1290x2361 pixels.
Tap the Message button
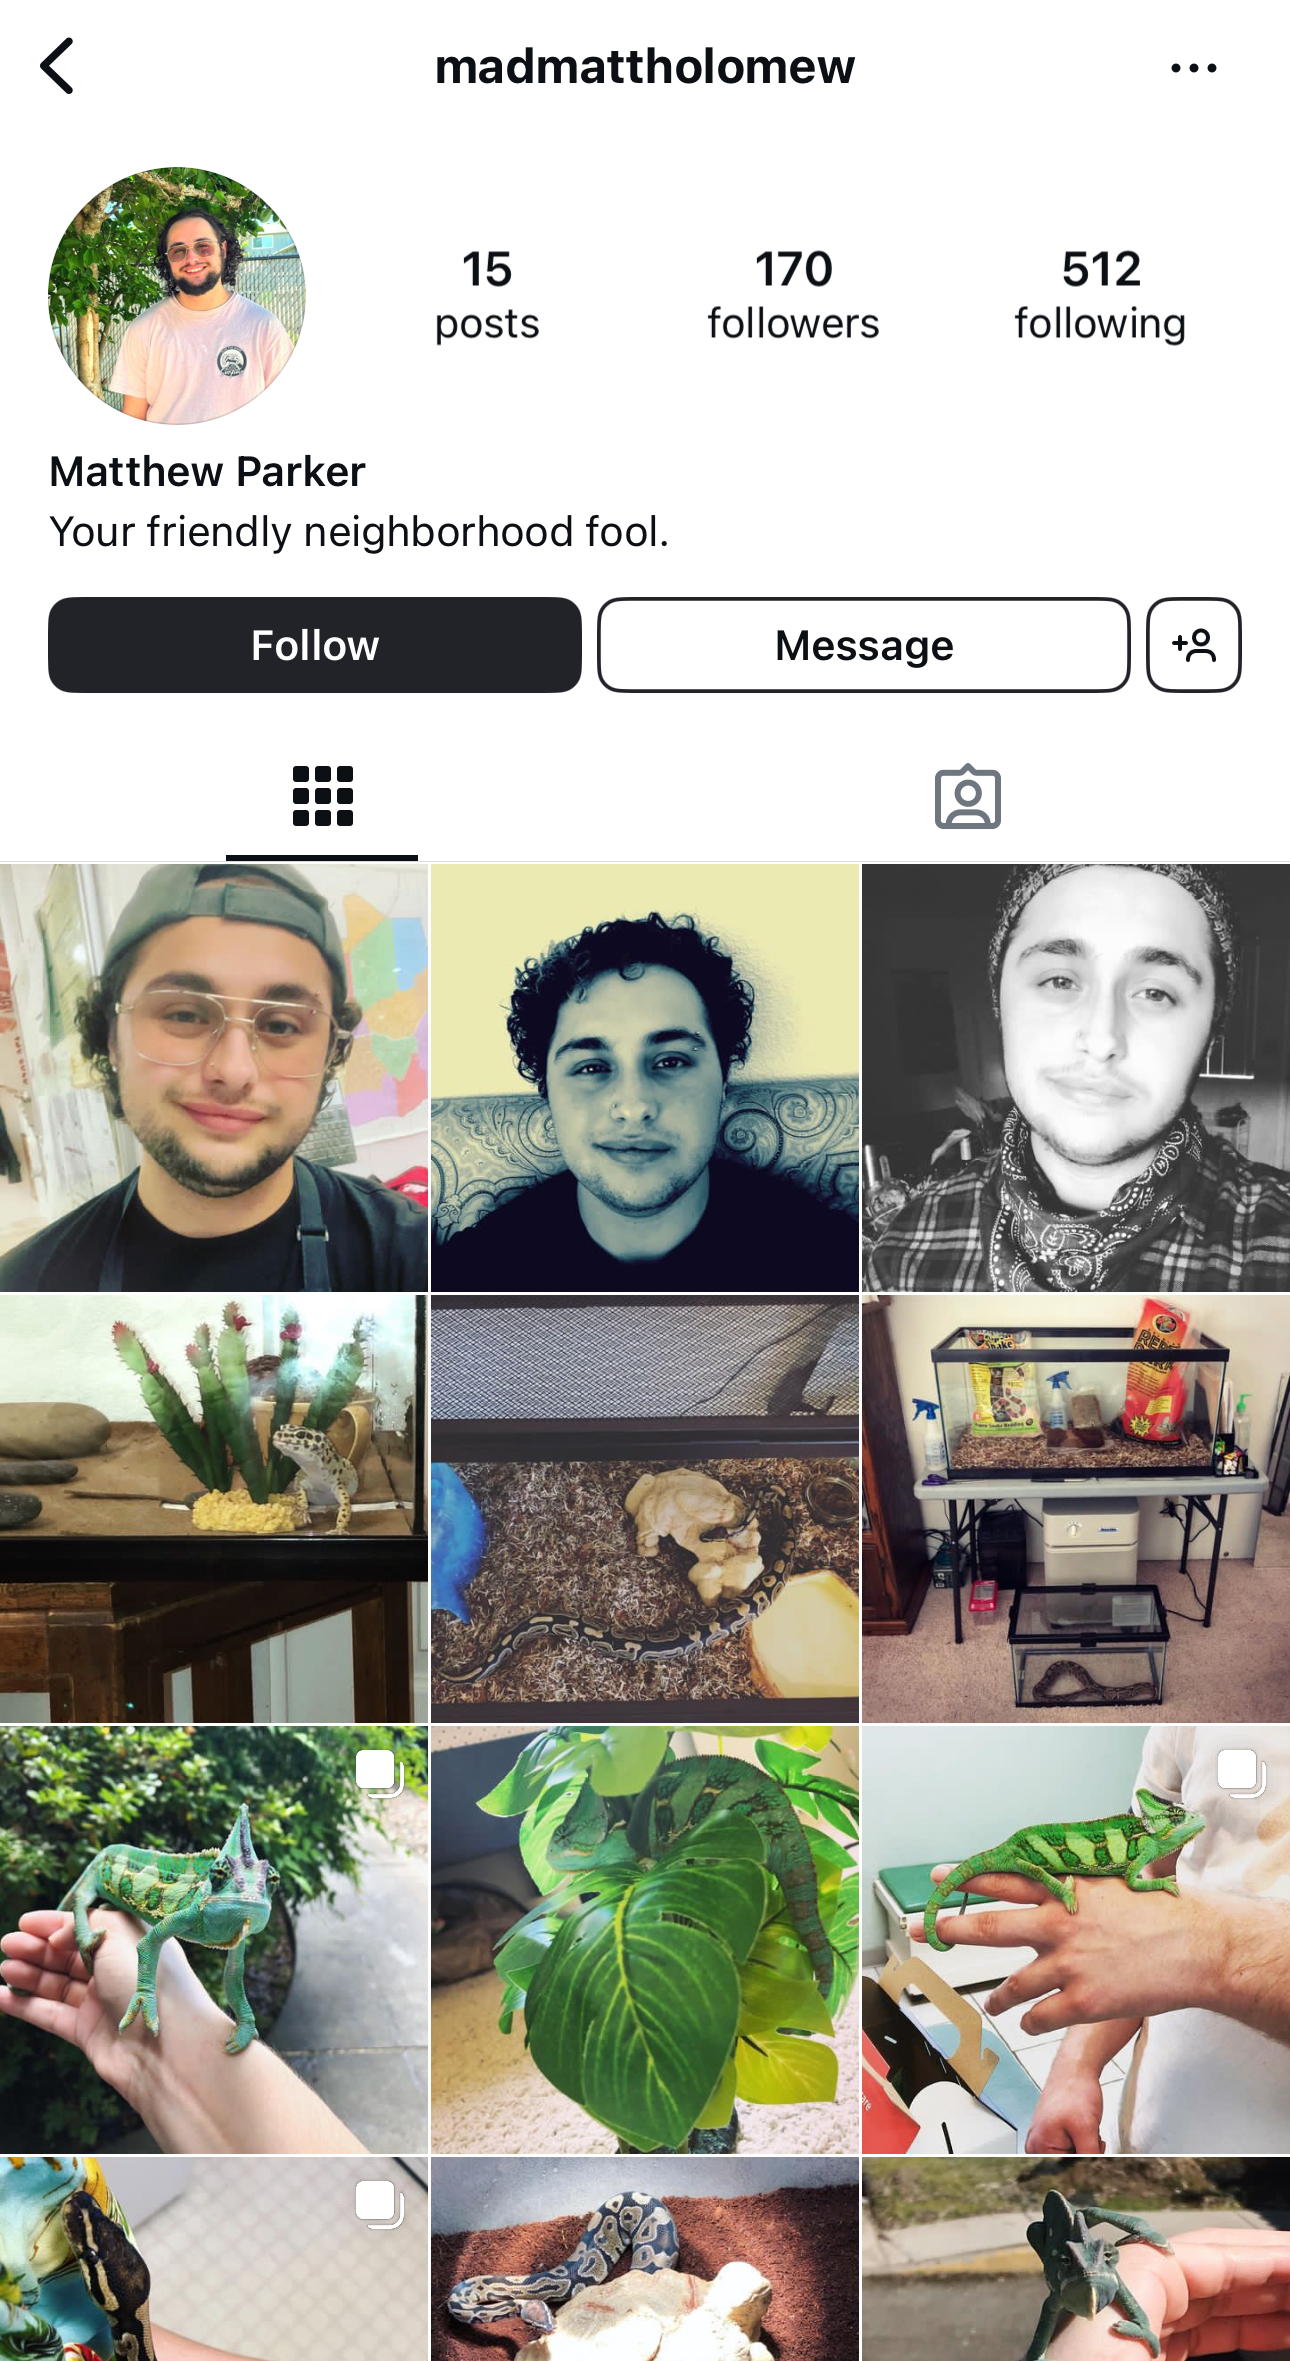point(864,645)
